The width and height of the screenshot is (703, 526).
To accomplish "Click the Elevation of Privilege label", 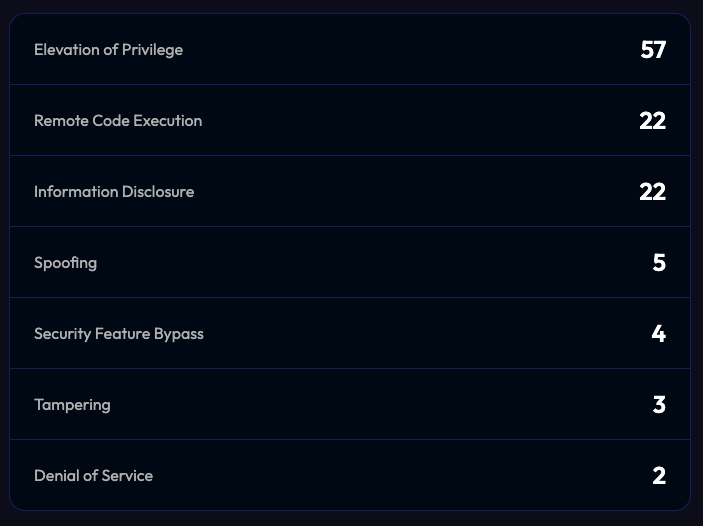I will pyautogui.click(x=108, y=50).
